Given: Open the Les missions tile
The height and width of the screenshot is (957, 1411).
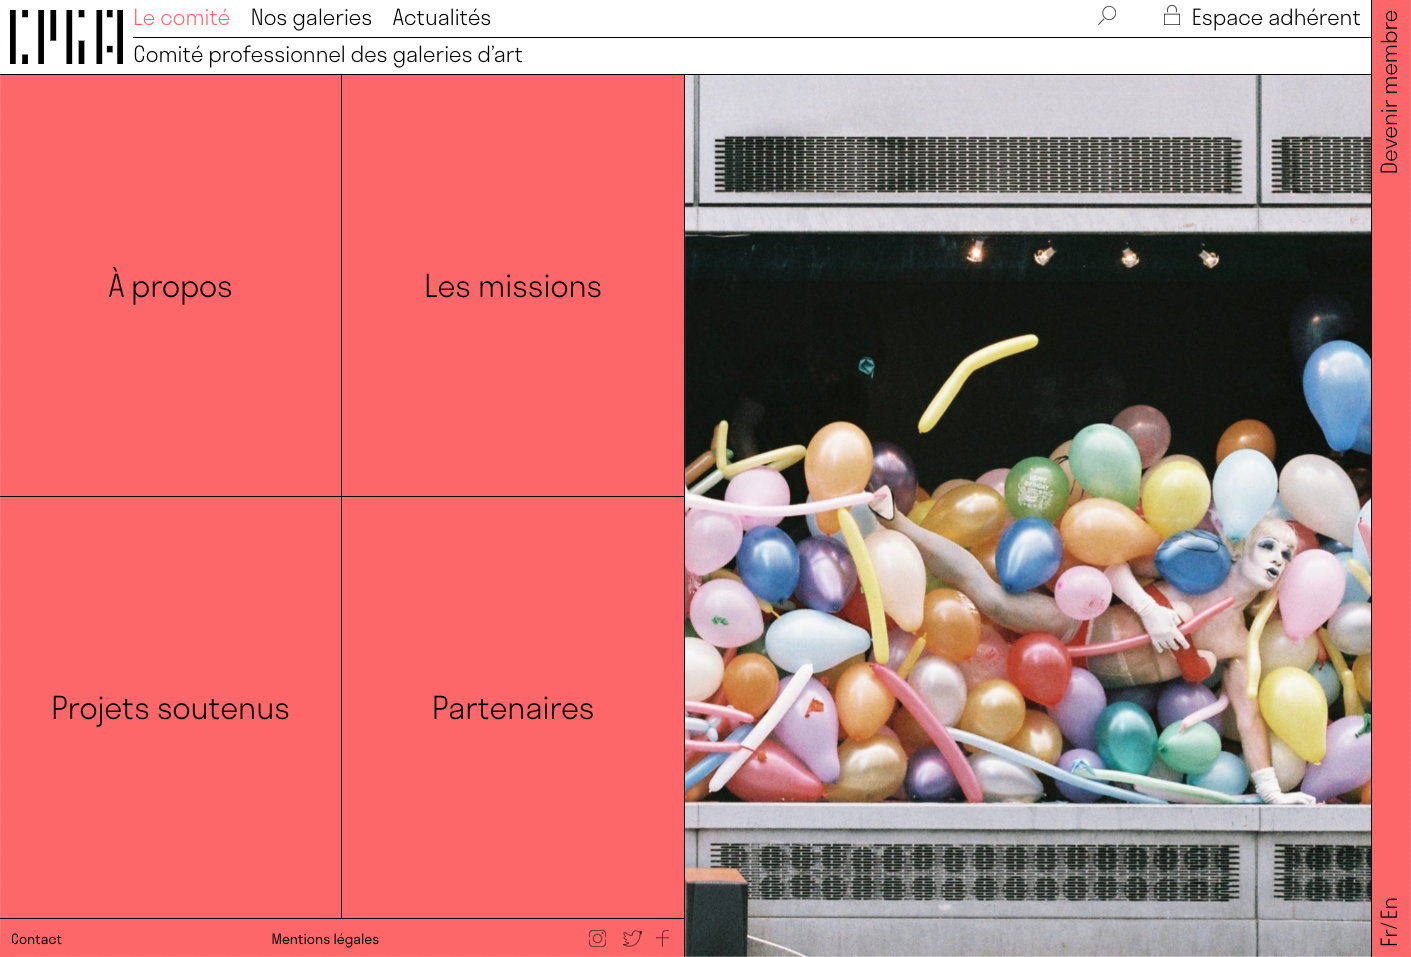Looking at the screenshot, I should [x=513, y=286].
